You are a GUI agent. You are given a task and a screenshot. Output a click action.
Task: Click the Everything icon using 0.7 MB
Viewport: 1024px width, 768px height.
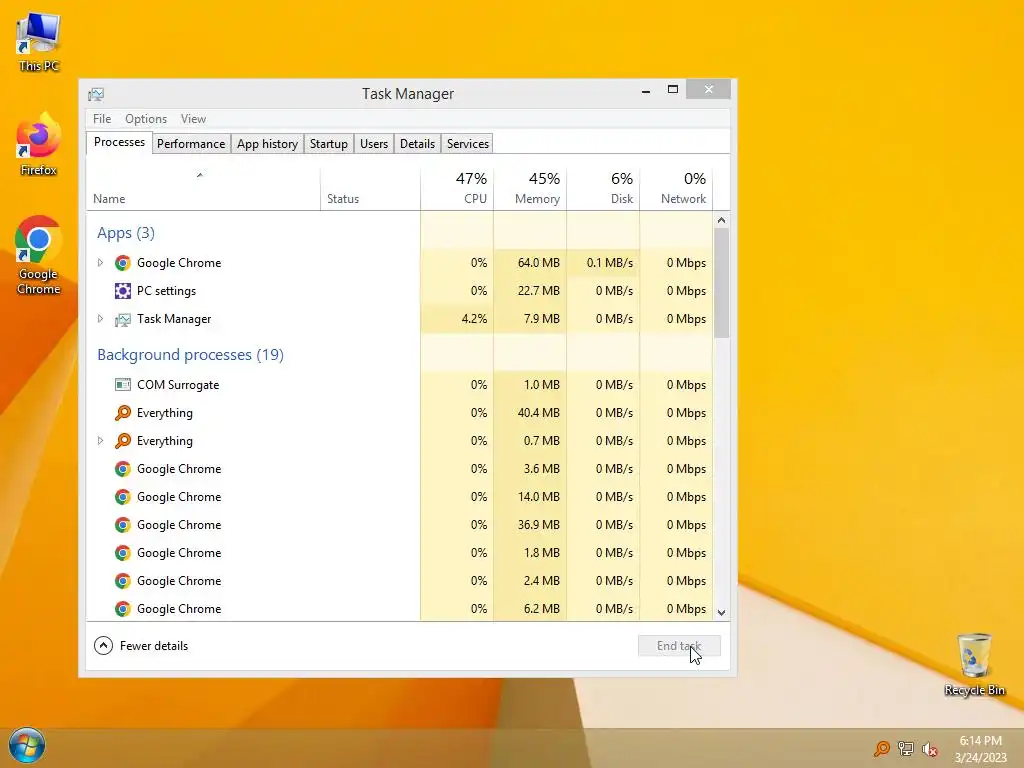click(x=122, y=441)
